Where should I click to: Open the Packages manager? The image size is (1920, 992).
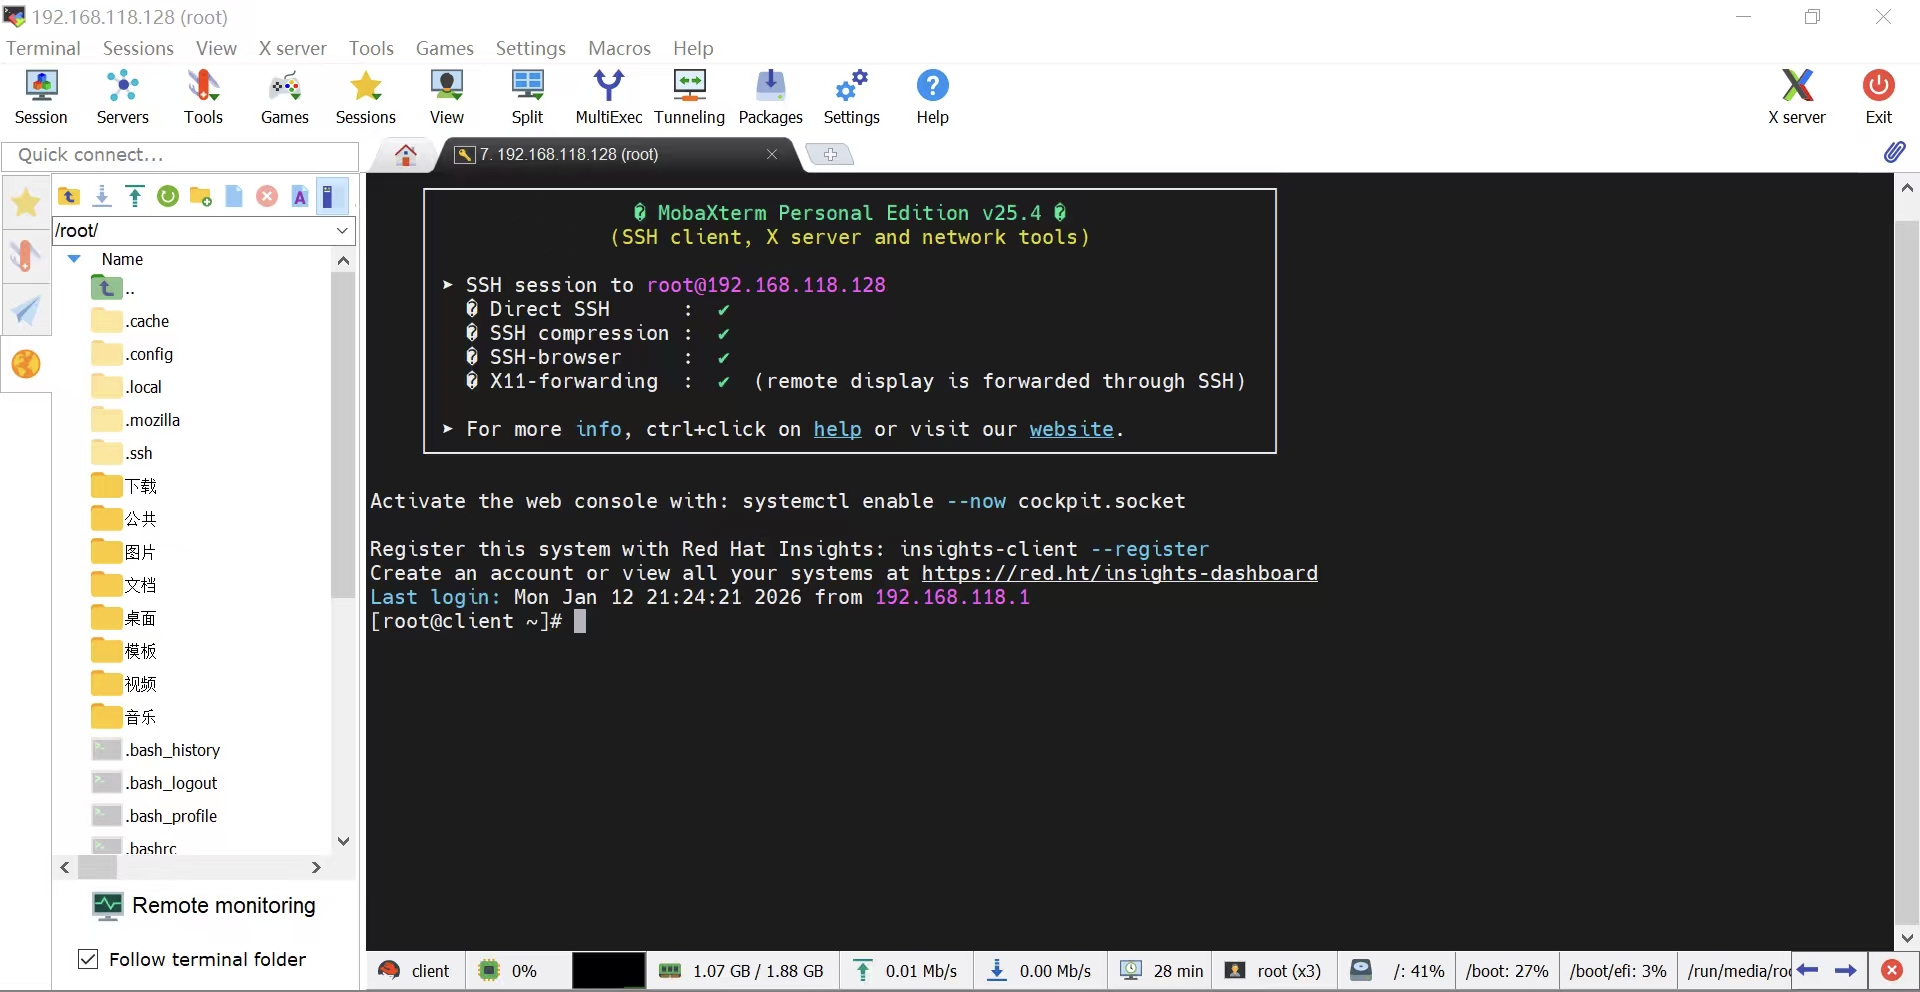(x=770, y=95)
